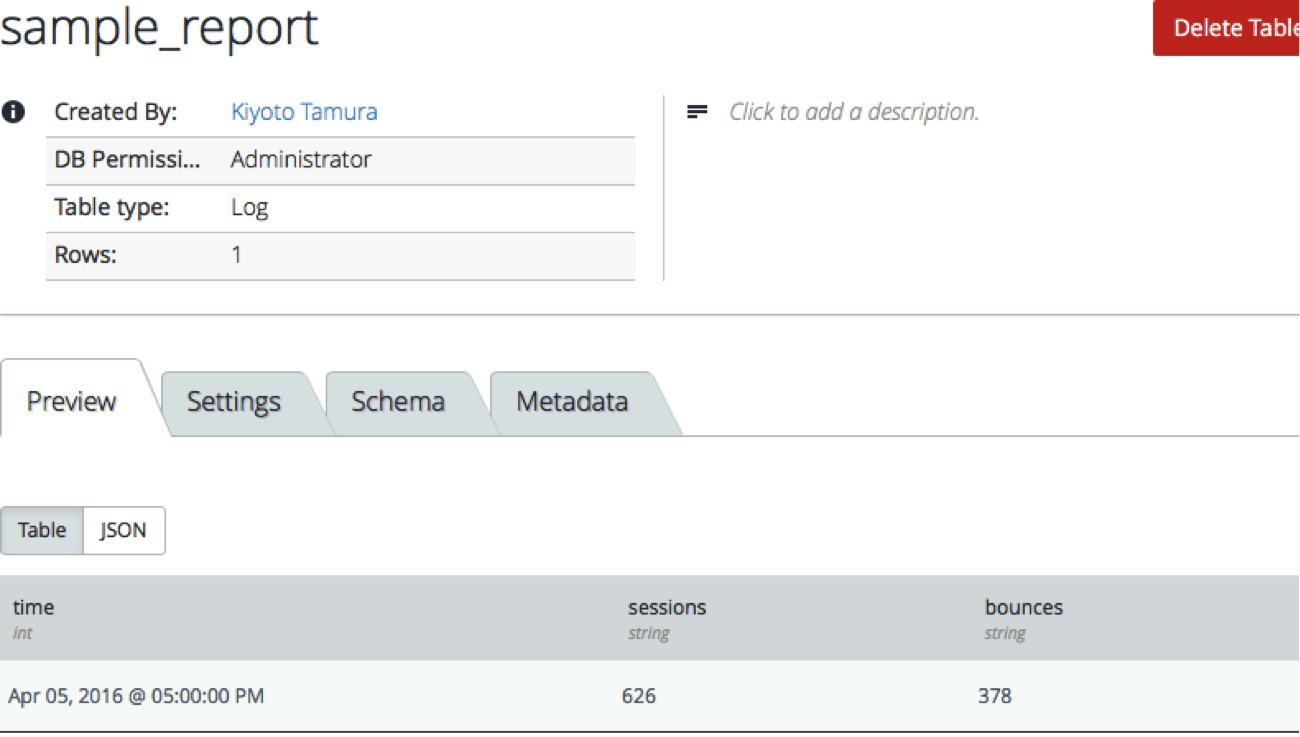Screen dimensions: 1300x737
Task: Click the sessions column header
Action: point(667,607)
